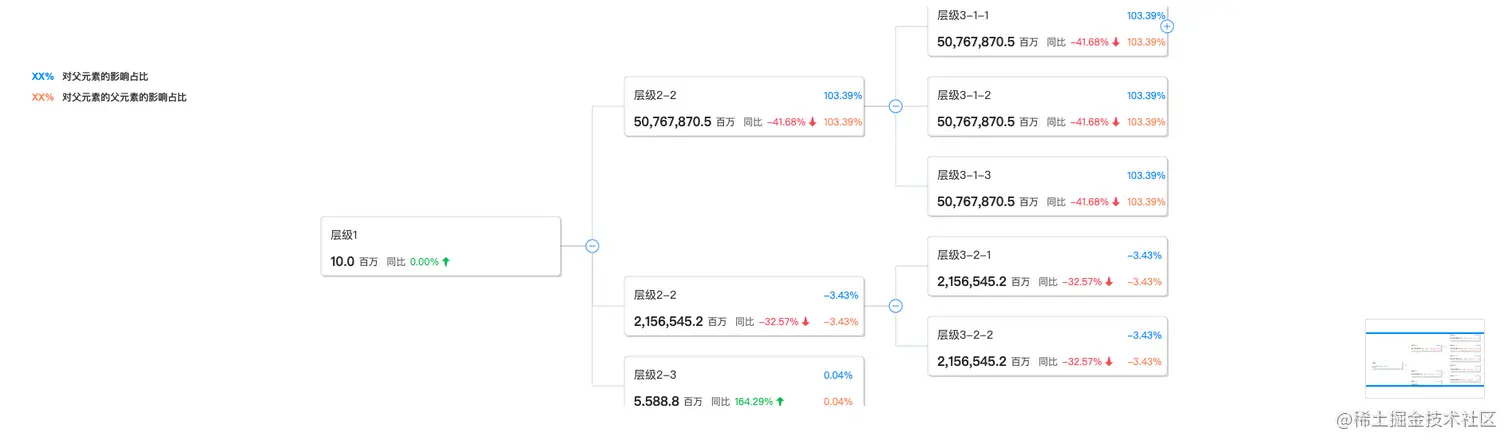Select the 层级3-2-2 node card
The height and width of the screenshot is (445, 1512).
(1047, 346)
